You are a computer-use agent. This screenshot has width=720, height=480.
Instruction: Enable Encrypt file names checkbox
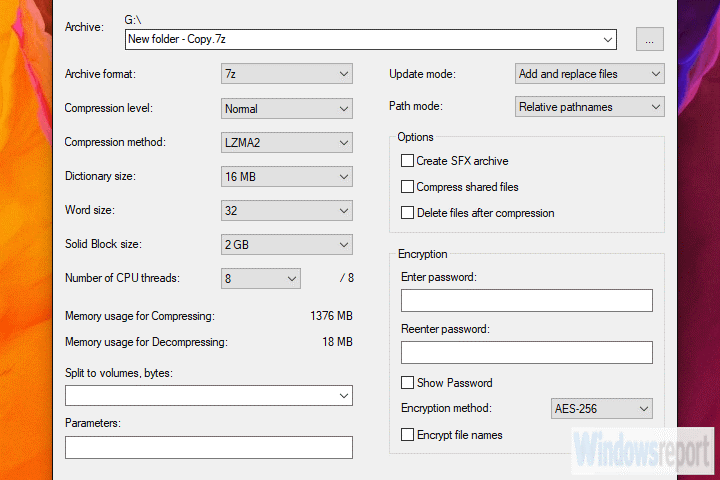pyautogui.click(x=407, y=435)
